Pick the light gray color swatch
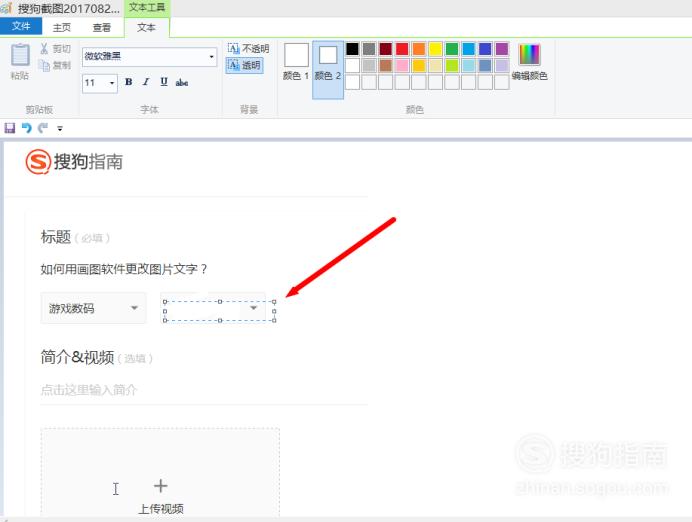The width and height of the screenshot is (692, 522). 369,65
